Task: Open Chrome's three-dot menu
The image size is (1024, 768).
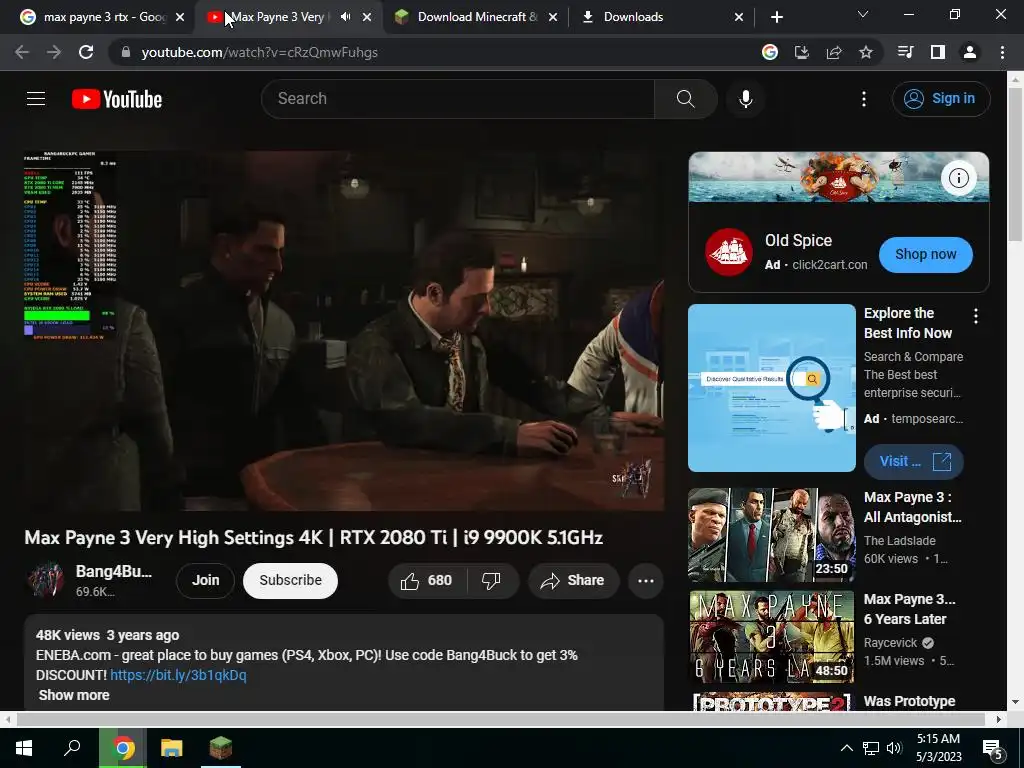Action: (1002, 52)
